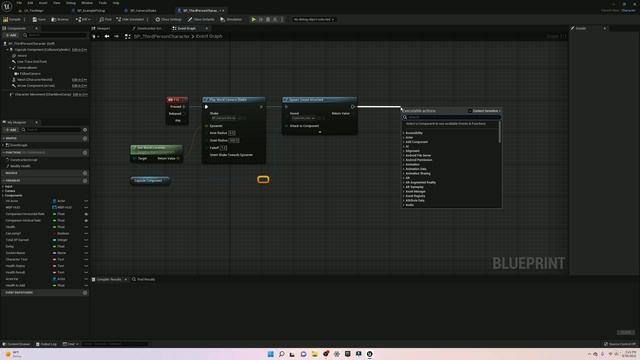Click the Simulation toolbar button

point(231,19)
